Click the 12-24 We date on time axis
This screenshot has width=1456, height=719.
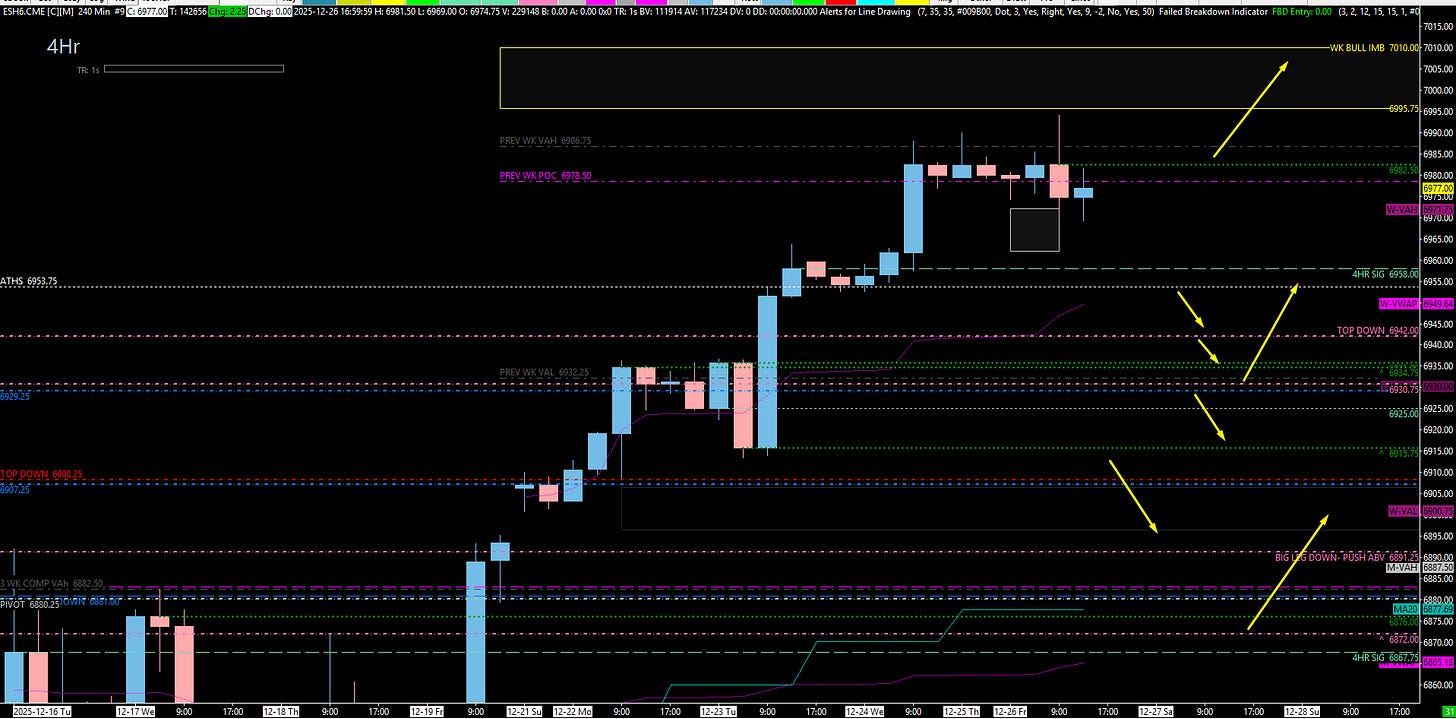coord(866,711)
